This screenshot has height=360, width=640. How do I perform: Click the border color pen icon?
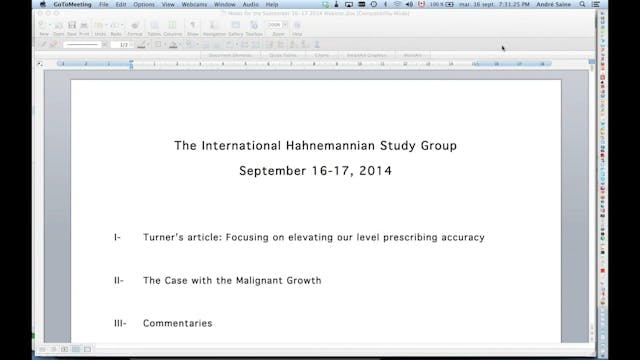(141, 44)
